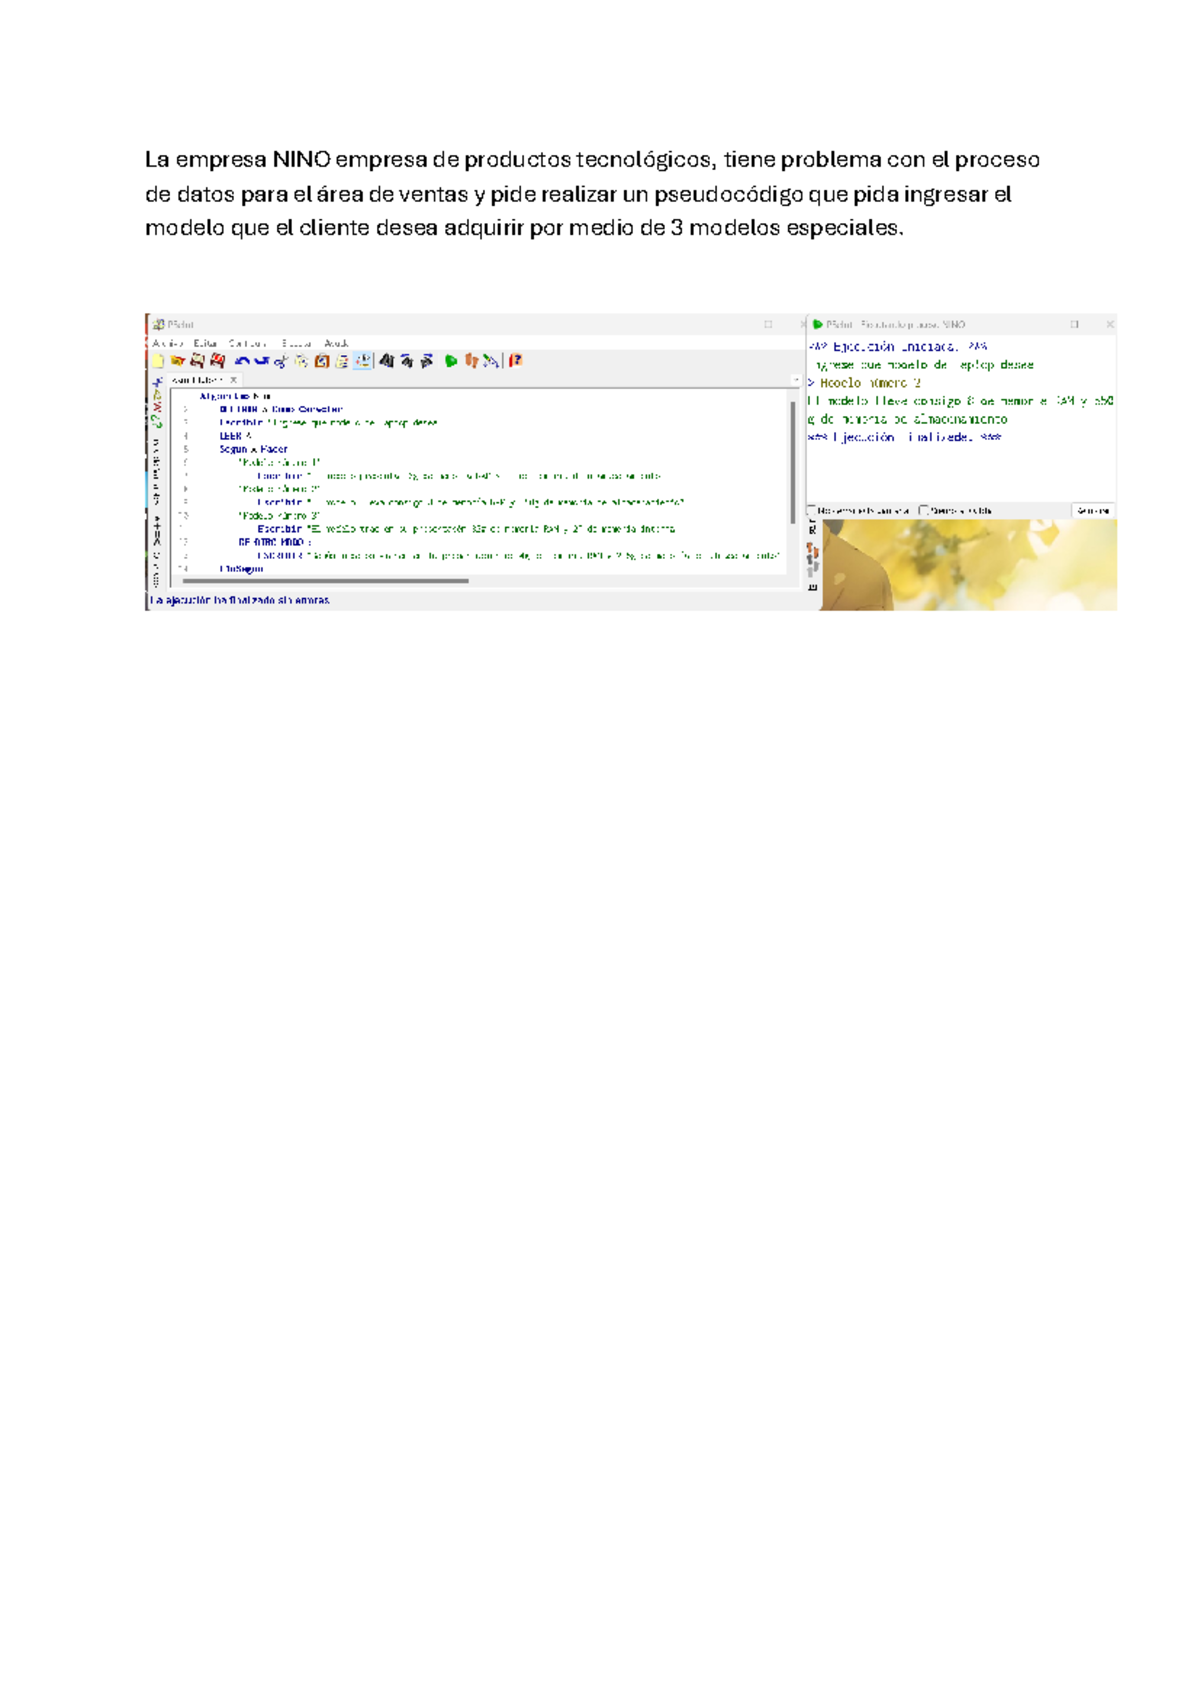Click the Undo arrow icon
This screenshot has width=1200, height=1696.
241,361
